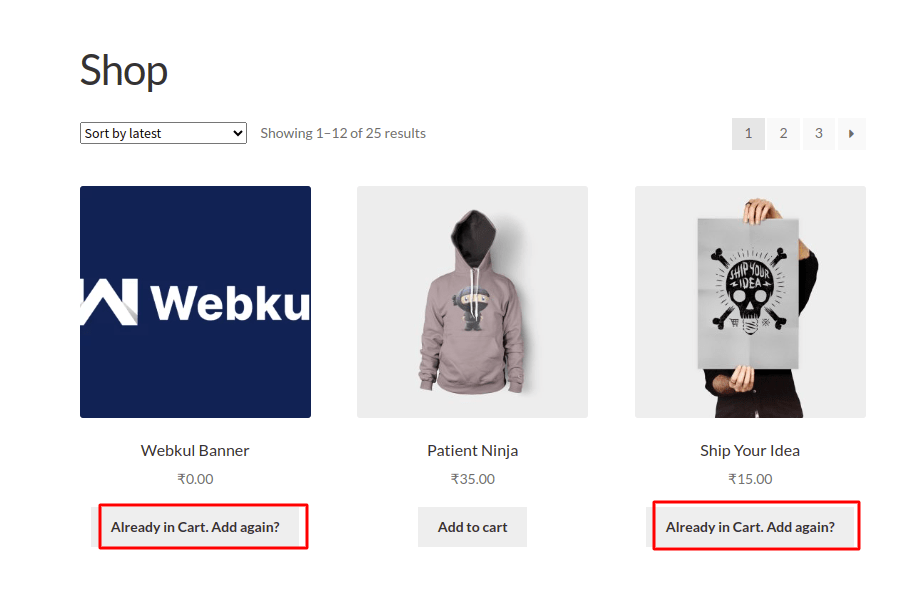Image resolution: width=910 pixels, height=601 pixels.
Task: Click Already in Cart for Ship Your Idea
Action: coord(755,526)
